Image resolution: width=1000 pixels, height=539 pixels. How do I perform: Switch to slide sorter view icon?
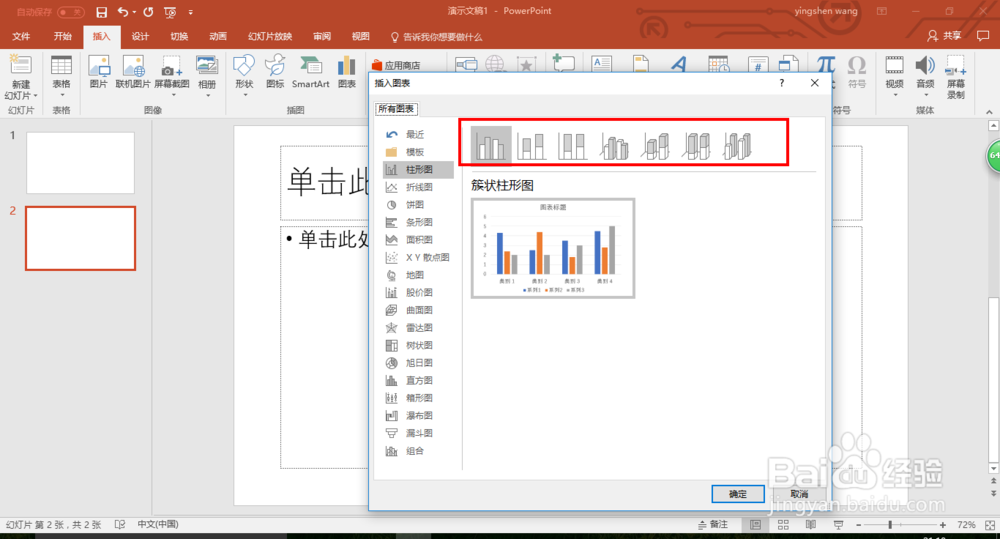pos(783,524)
